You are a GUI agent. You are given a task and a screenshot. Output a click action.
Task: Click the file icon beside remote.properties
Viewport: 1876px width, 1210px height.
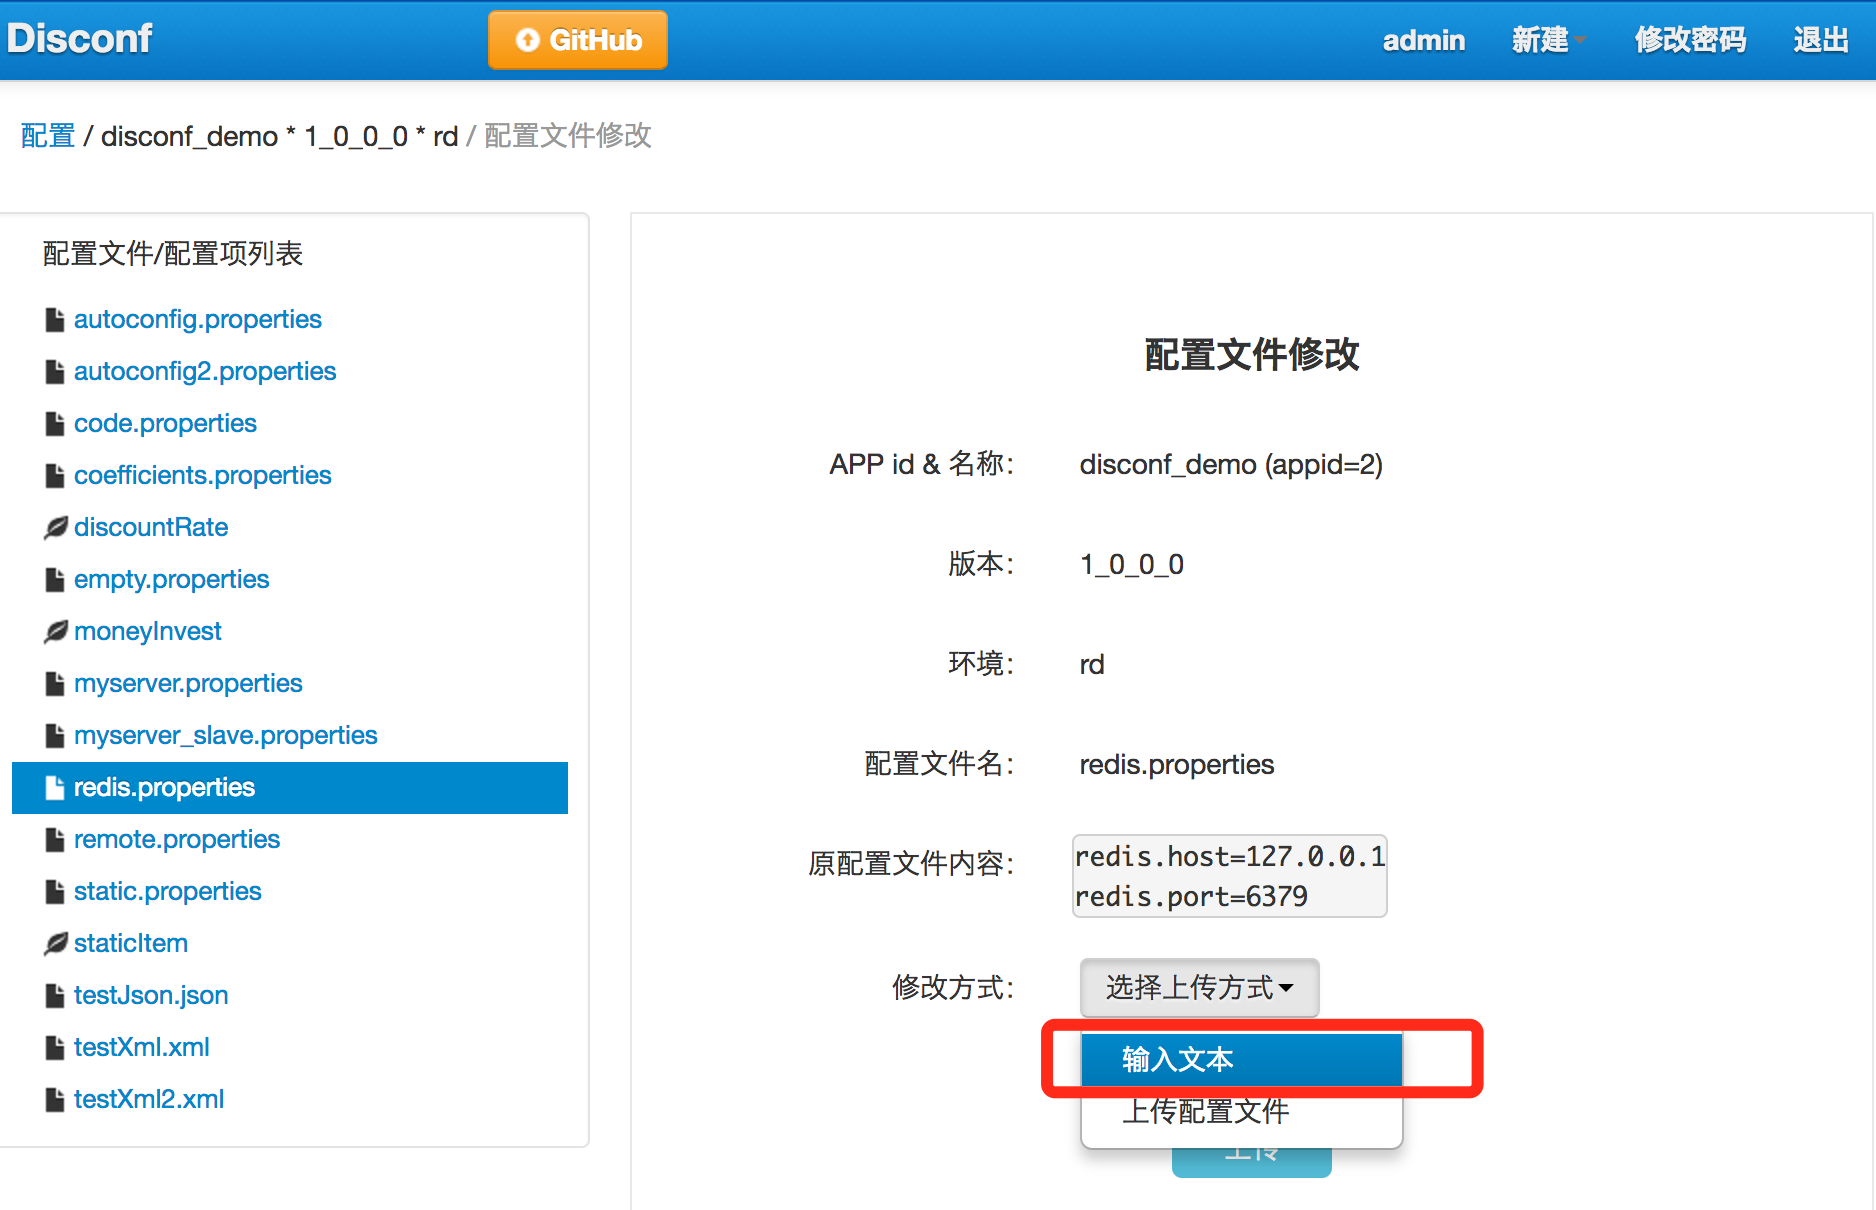pos(55,840)
